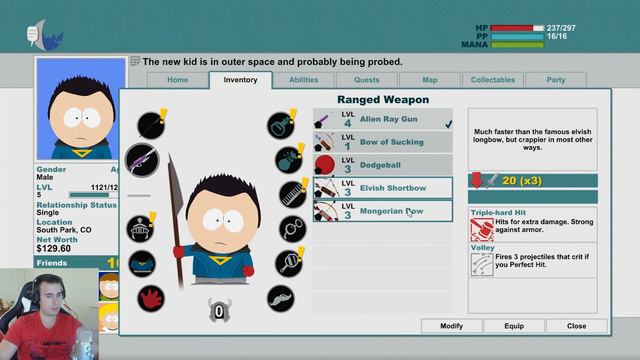The height and width of the screenshot is (360, 640).
Task: Open the helmet equipment slot
Action: [140, 229]
